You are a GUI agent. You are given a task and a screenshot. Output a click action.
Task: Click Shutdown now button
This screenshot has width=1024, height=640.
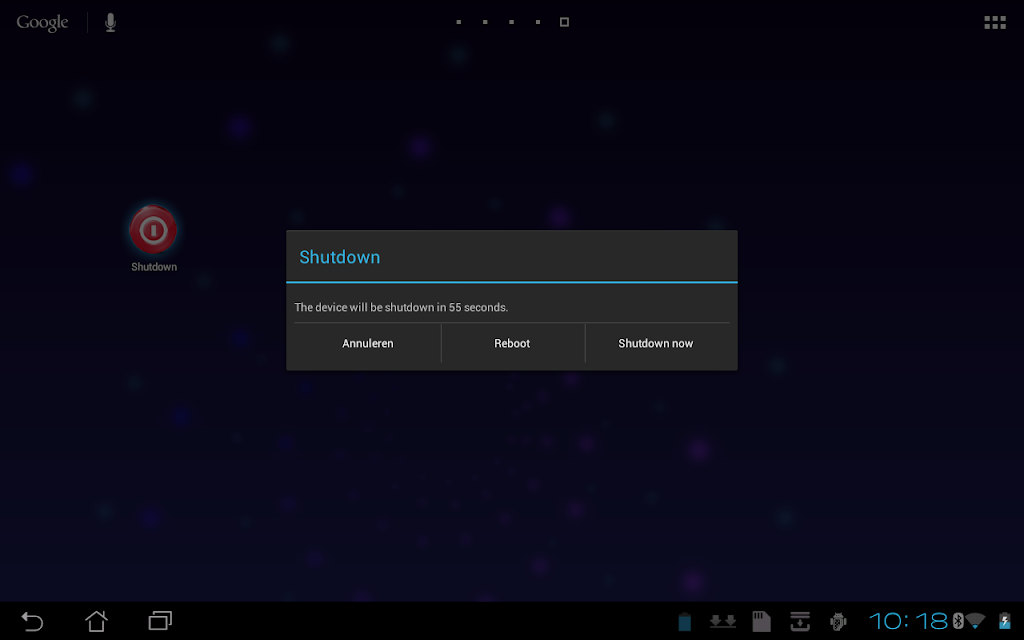point(656,344)
